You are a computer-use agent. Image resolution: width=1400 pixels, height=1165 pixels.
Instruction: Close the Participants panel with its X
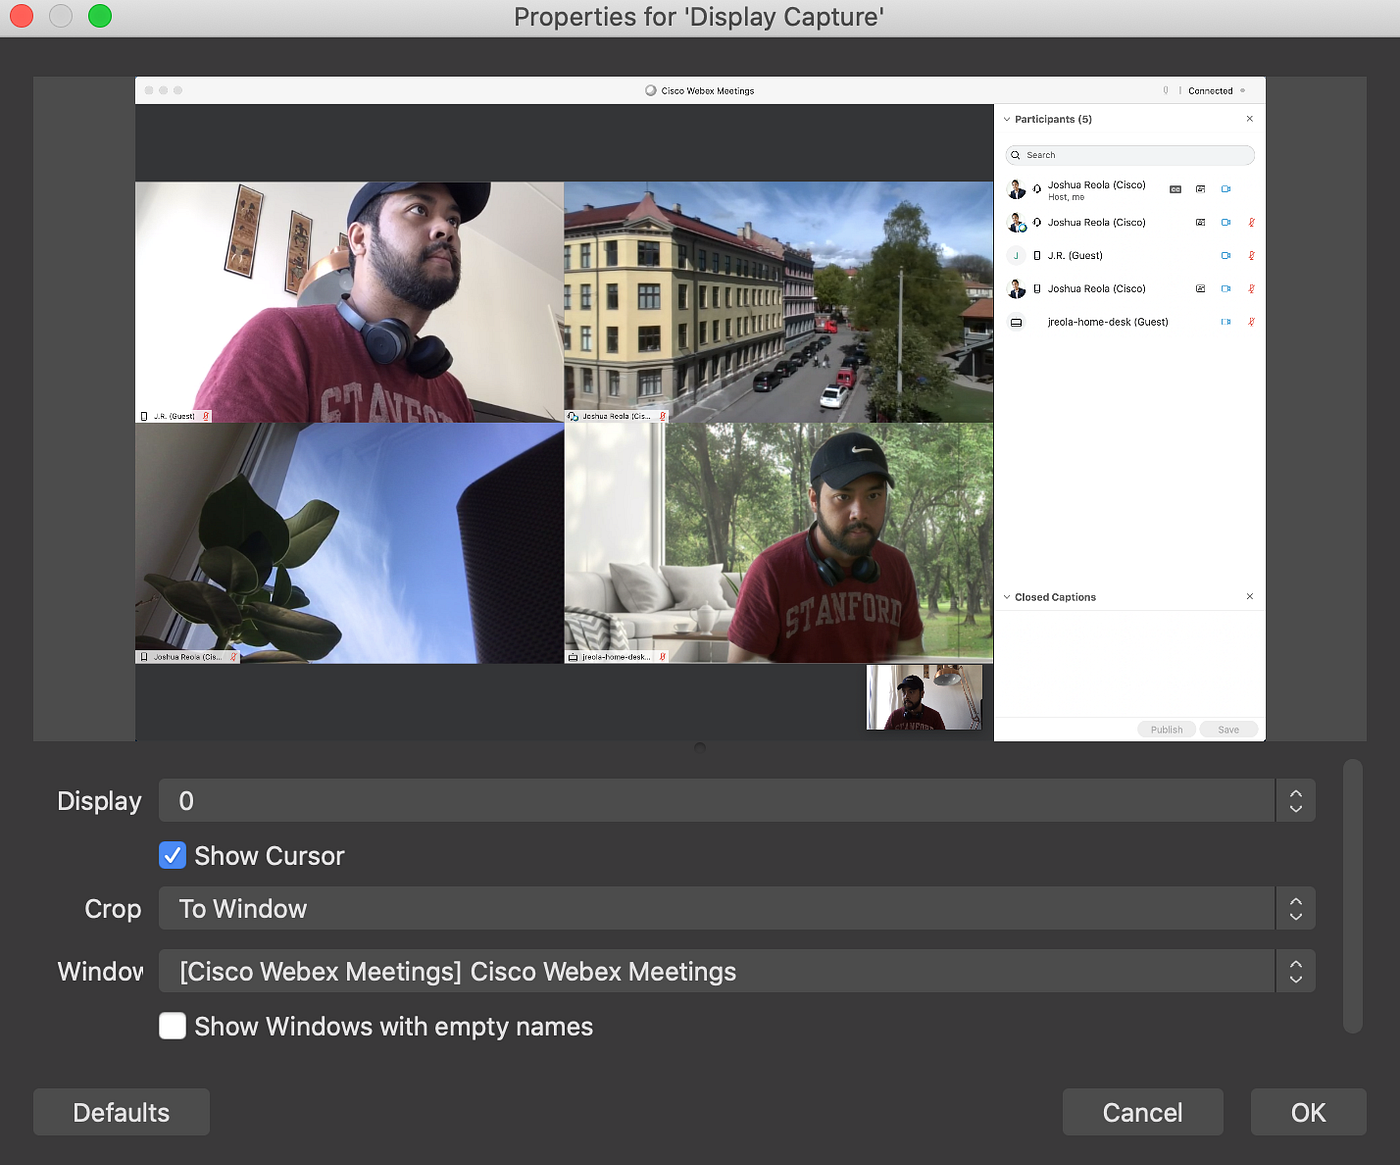(1250, 119)
